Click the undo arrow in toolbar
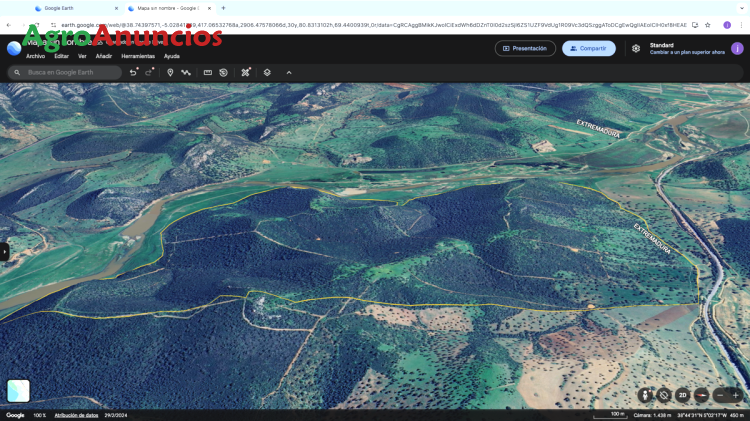The height and width of the screenshot is (421, 750). pos(133,72)
